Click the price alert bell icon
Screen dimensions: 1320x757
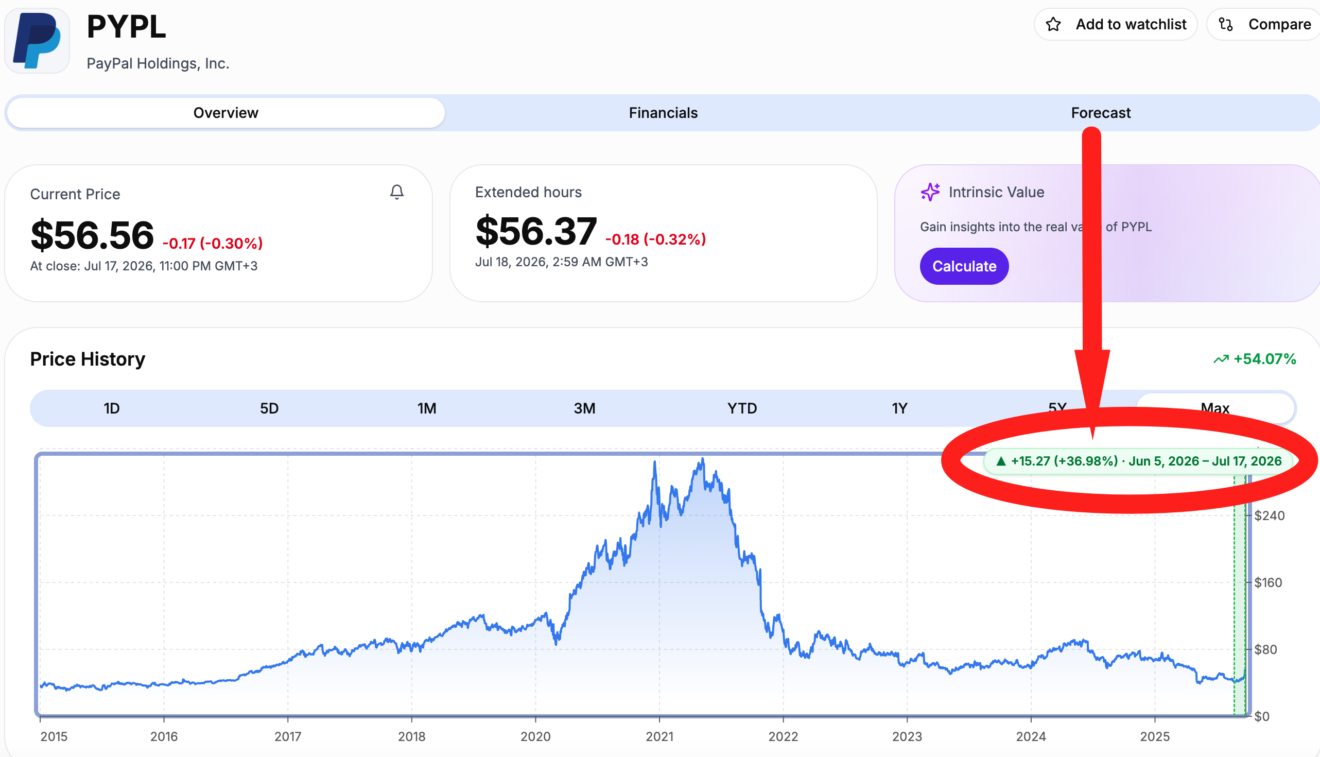397,192
